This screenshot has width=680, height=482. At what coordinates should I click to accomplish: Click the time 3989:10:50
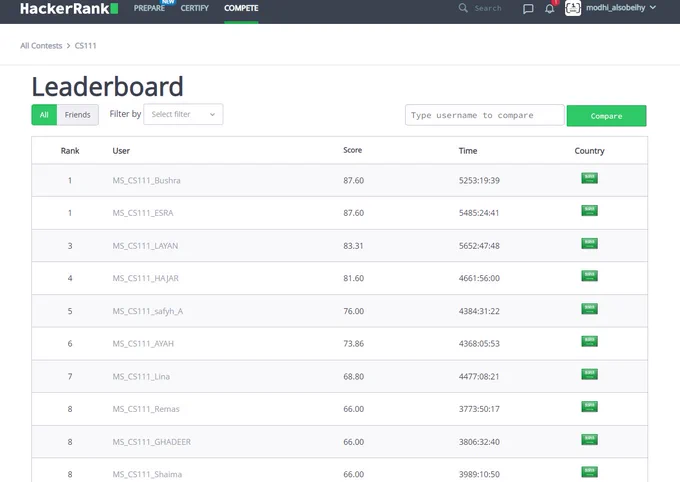479,474
